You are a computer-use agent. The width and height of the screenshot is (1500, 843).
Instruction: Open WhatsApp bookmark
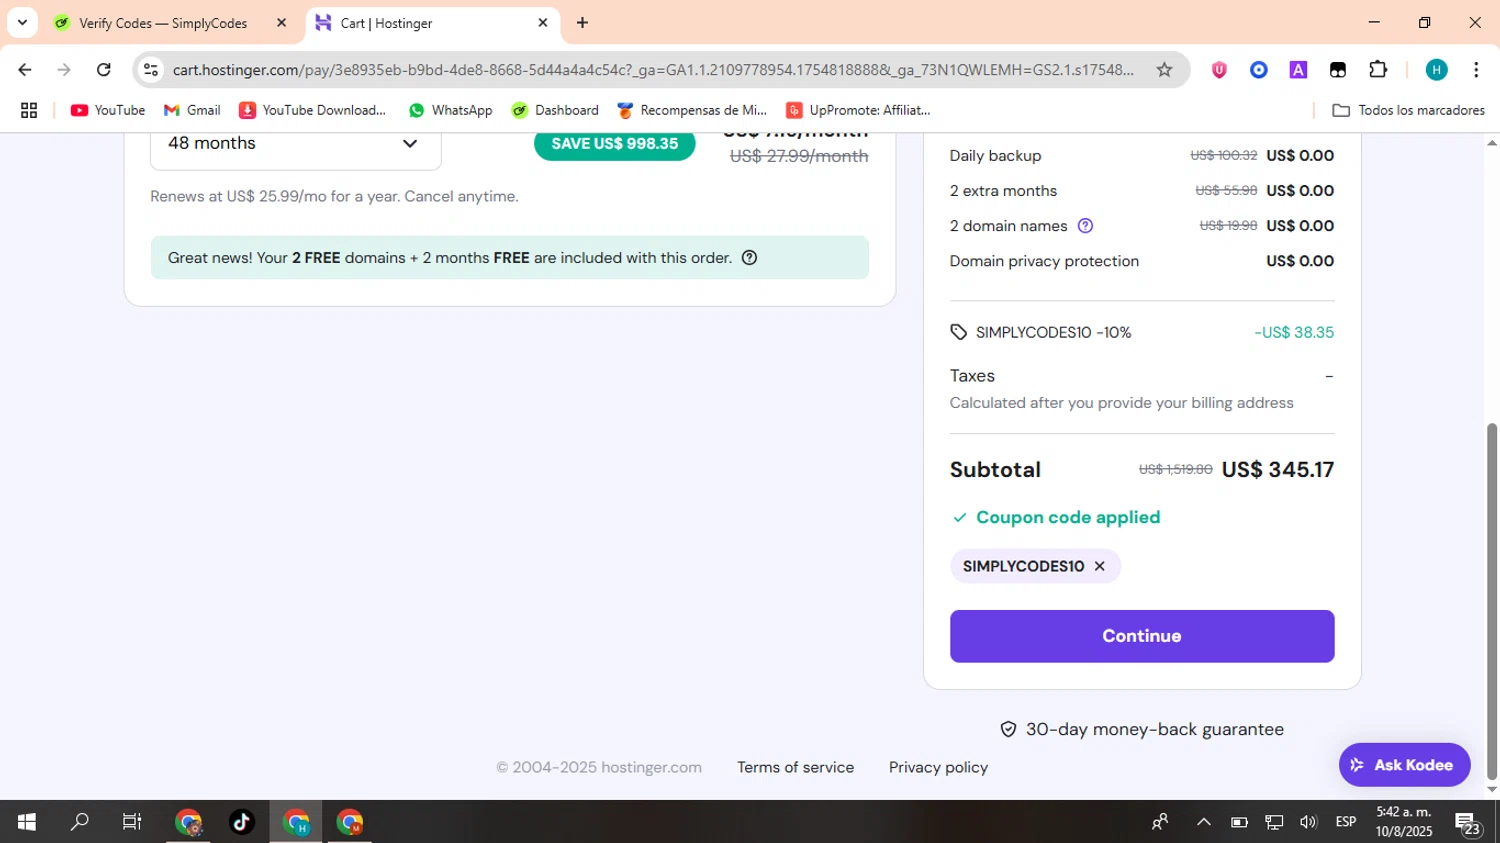point(450,110)
